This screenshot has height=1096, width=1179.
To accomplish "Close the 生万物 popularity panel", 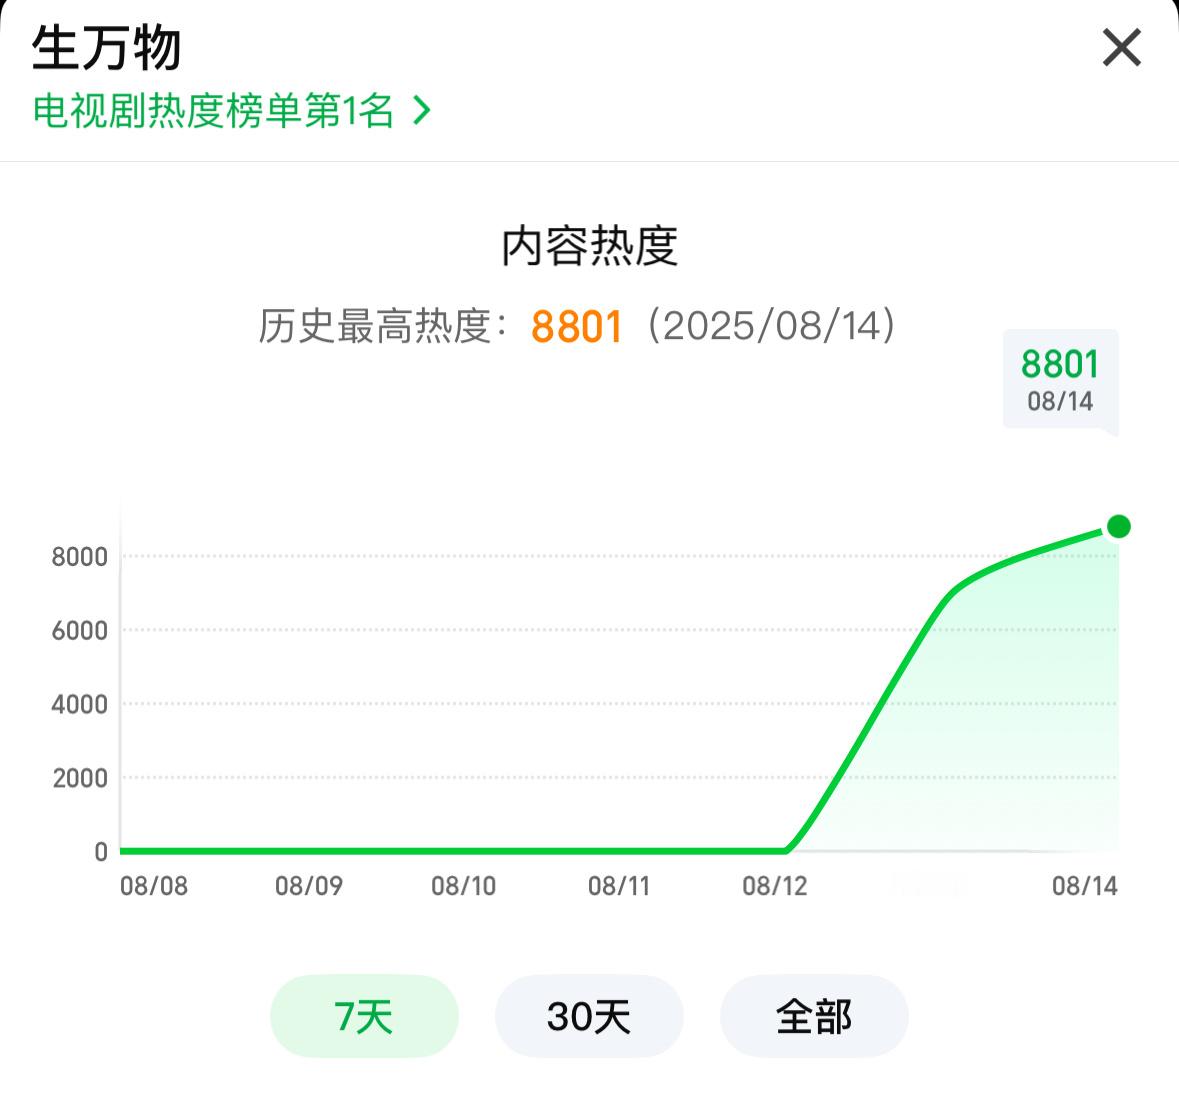I will pyautogui.click(x=1121, y=47).
